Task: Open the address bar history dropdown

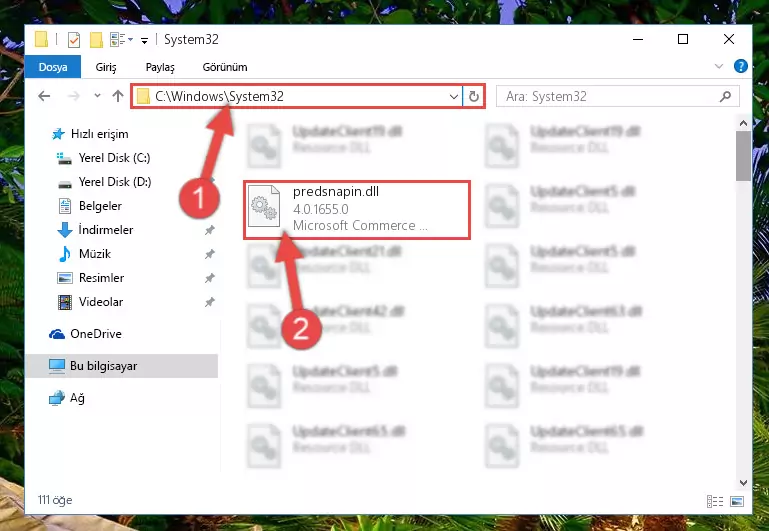Action: (x=454, y=97)
